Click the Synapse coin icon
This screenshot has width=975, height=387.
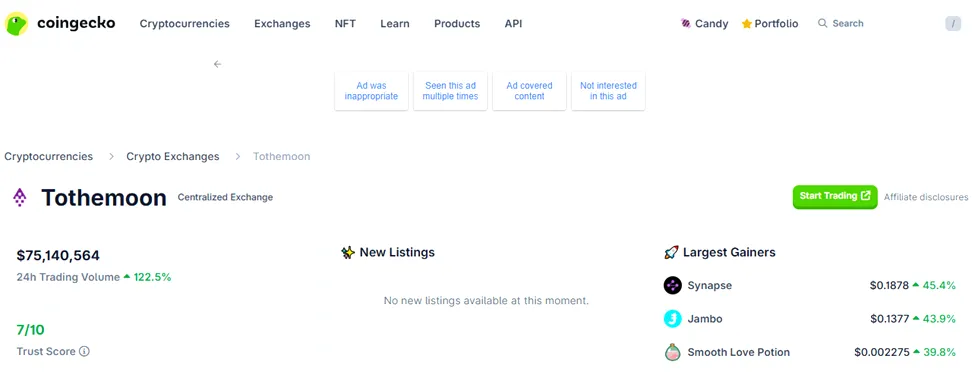[x=673, y=286]
